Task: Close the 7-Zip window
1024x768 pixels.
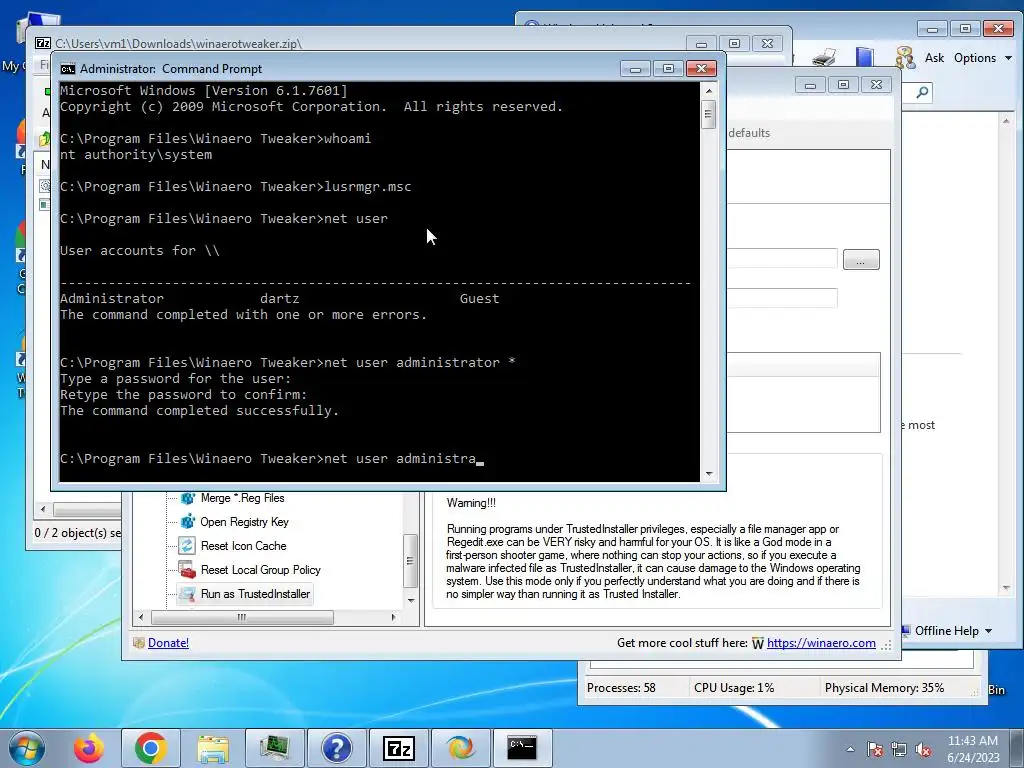Action: coord(767,44)
